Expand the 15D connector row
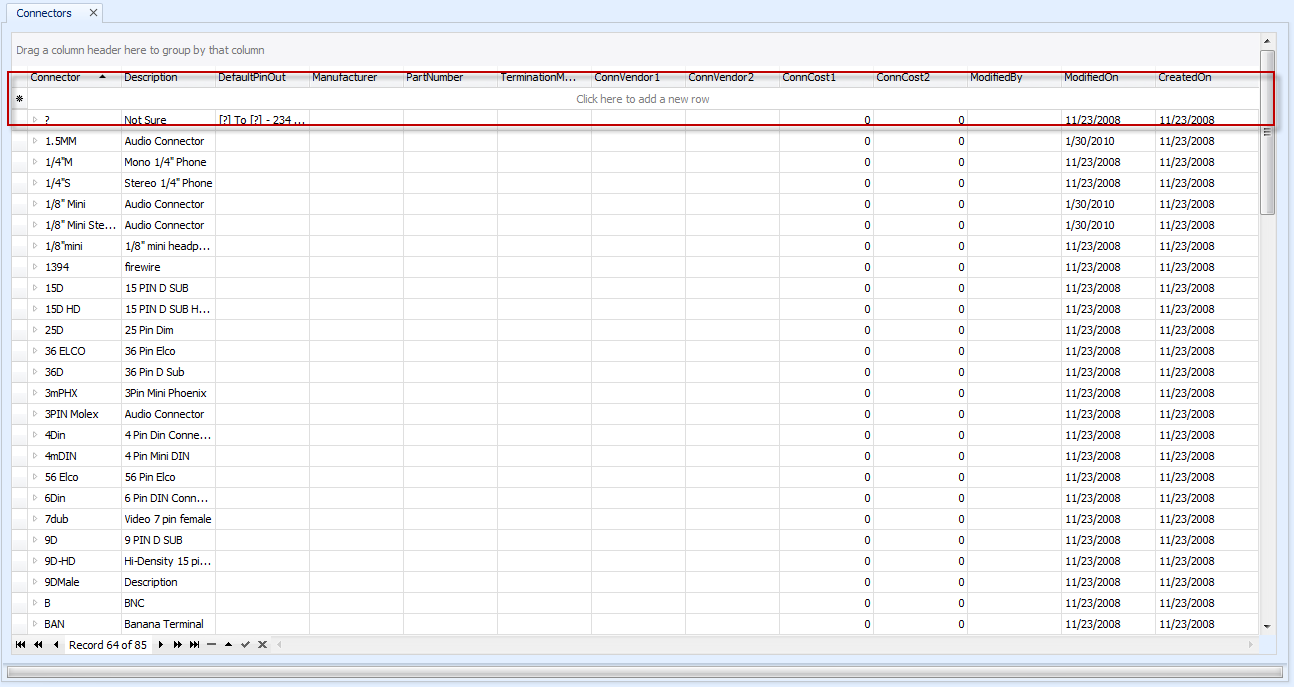This screenshot has height=687, width=1294. tap(35, 288)
